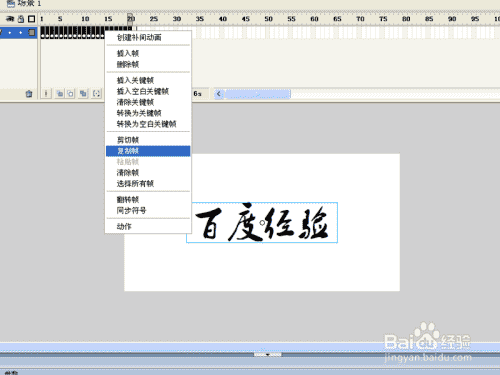Click the timeline horizontal scrollbar thumb
This screenshot has height=375, width=500.
257,94
